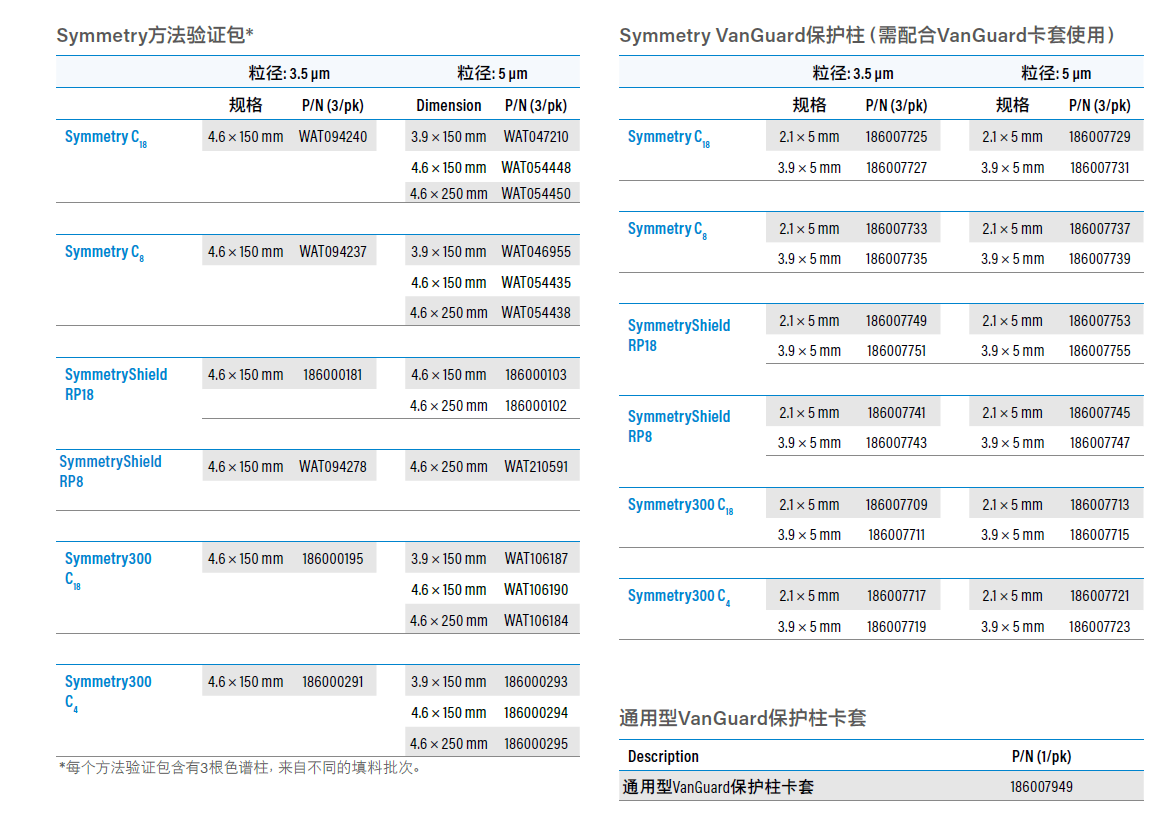Select part number 186007719
1163x829 pixels.
(x=896, y=627)
